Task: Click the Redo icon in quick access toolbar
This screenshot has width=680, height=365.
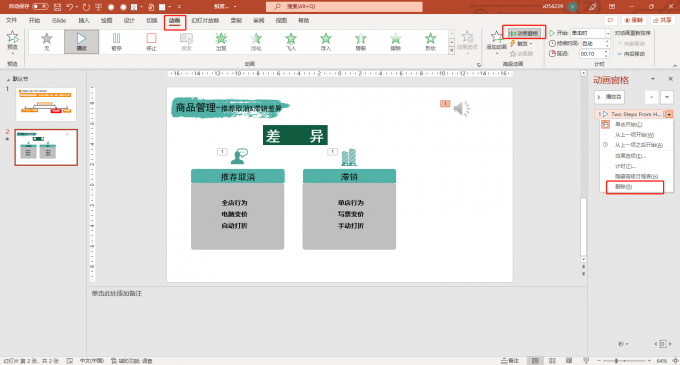Action: [86, 7]
